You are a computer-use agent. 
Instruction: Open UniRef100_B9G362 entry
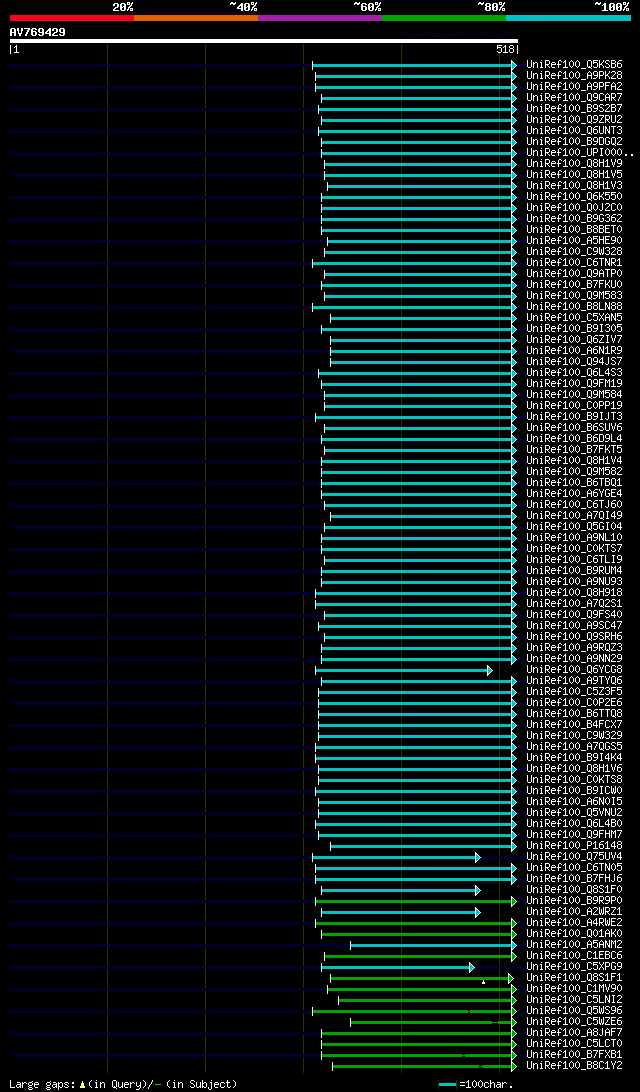[x=575, y=219]
